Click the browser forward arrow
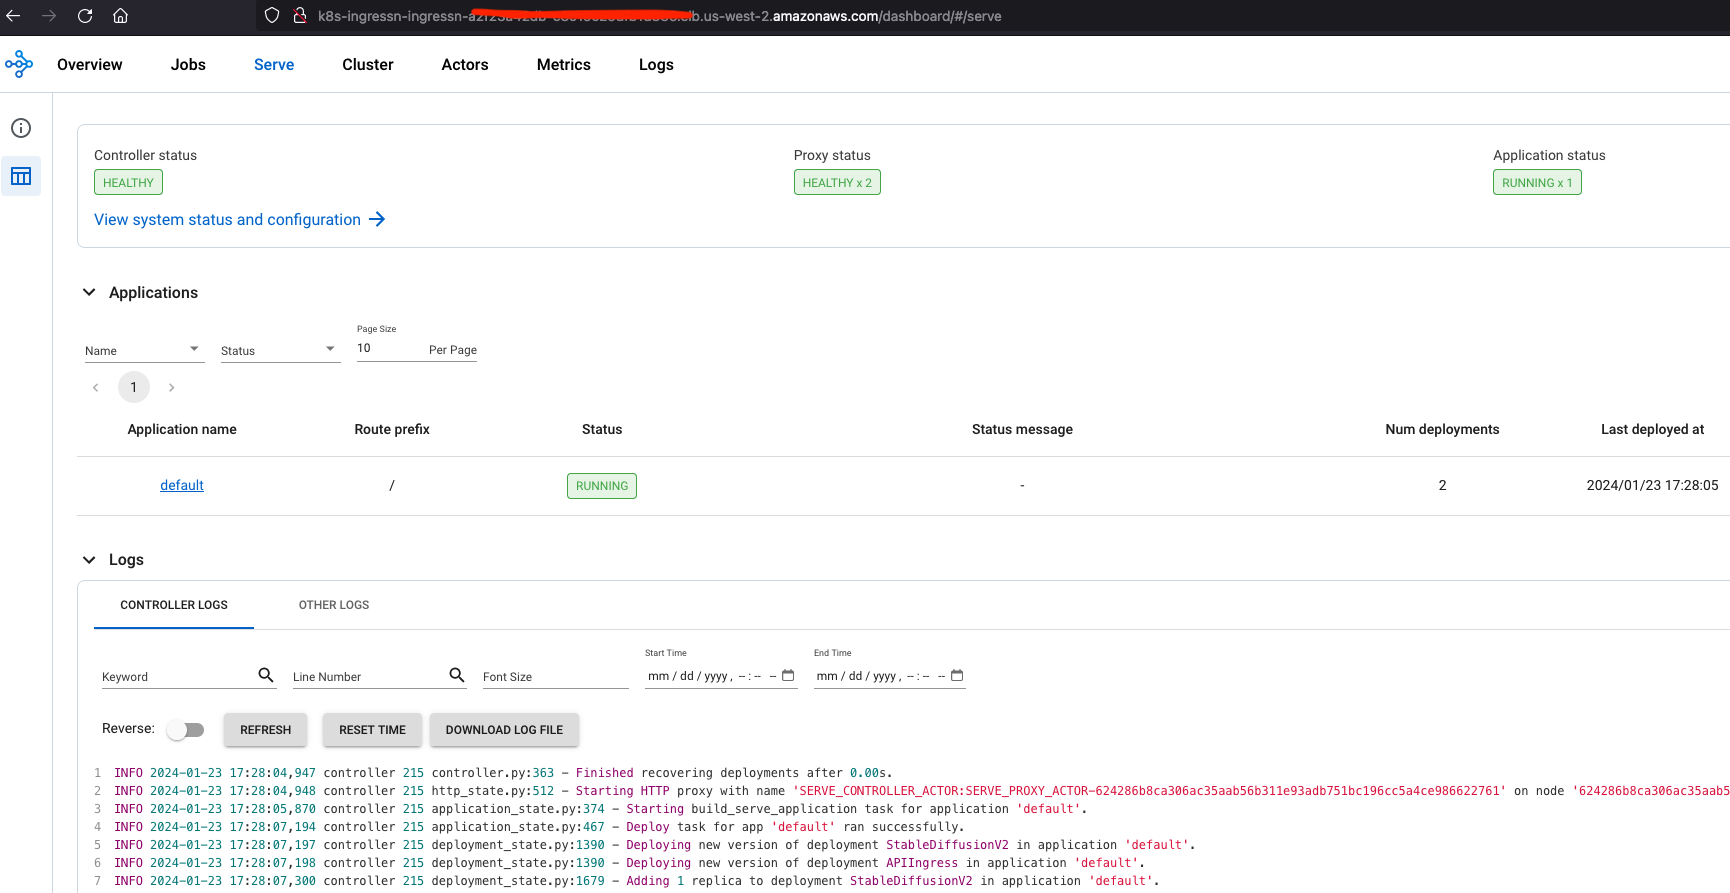The width and height of the screenshot is (1730, 893). 49,16
